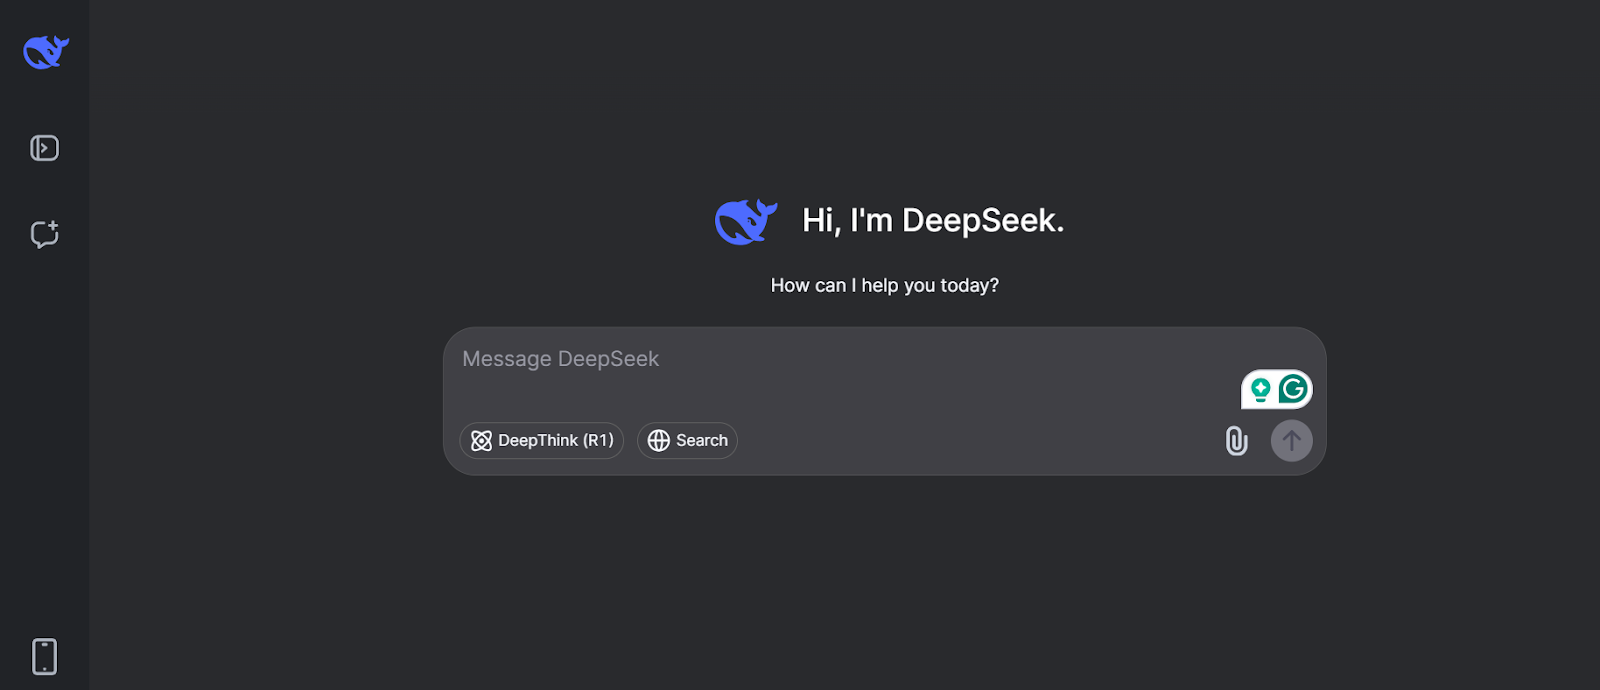Click the "How can I help you today?" text
Image resolution: width=1600 pixels, height=690 pixels.
[x=885, y=286]
